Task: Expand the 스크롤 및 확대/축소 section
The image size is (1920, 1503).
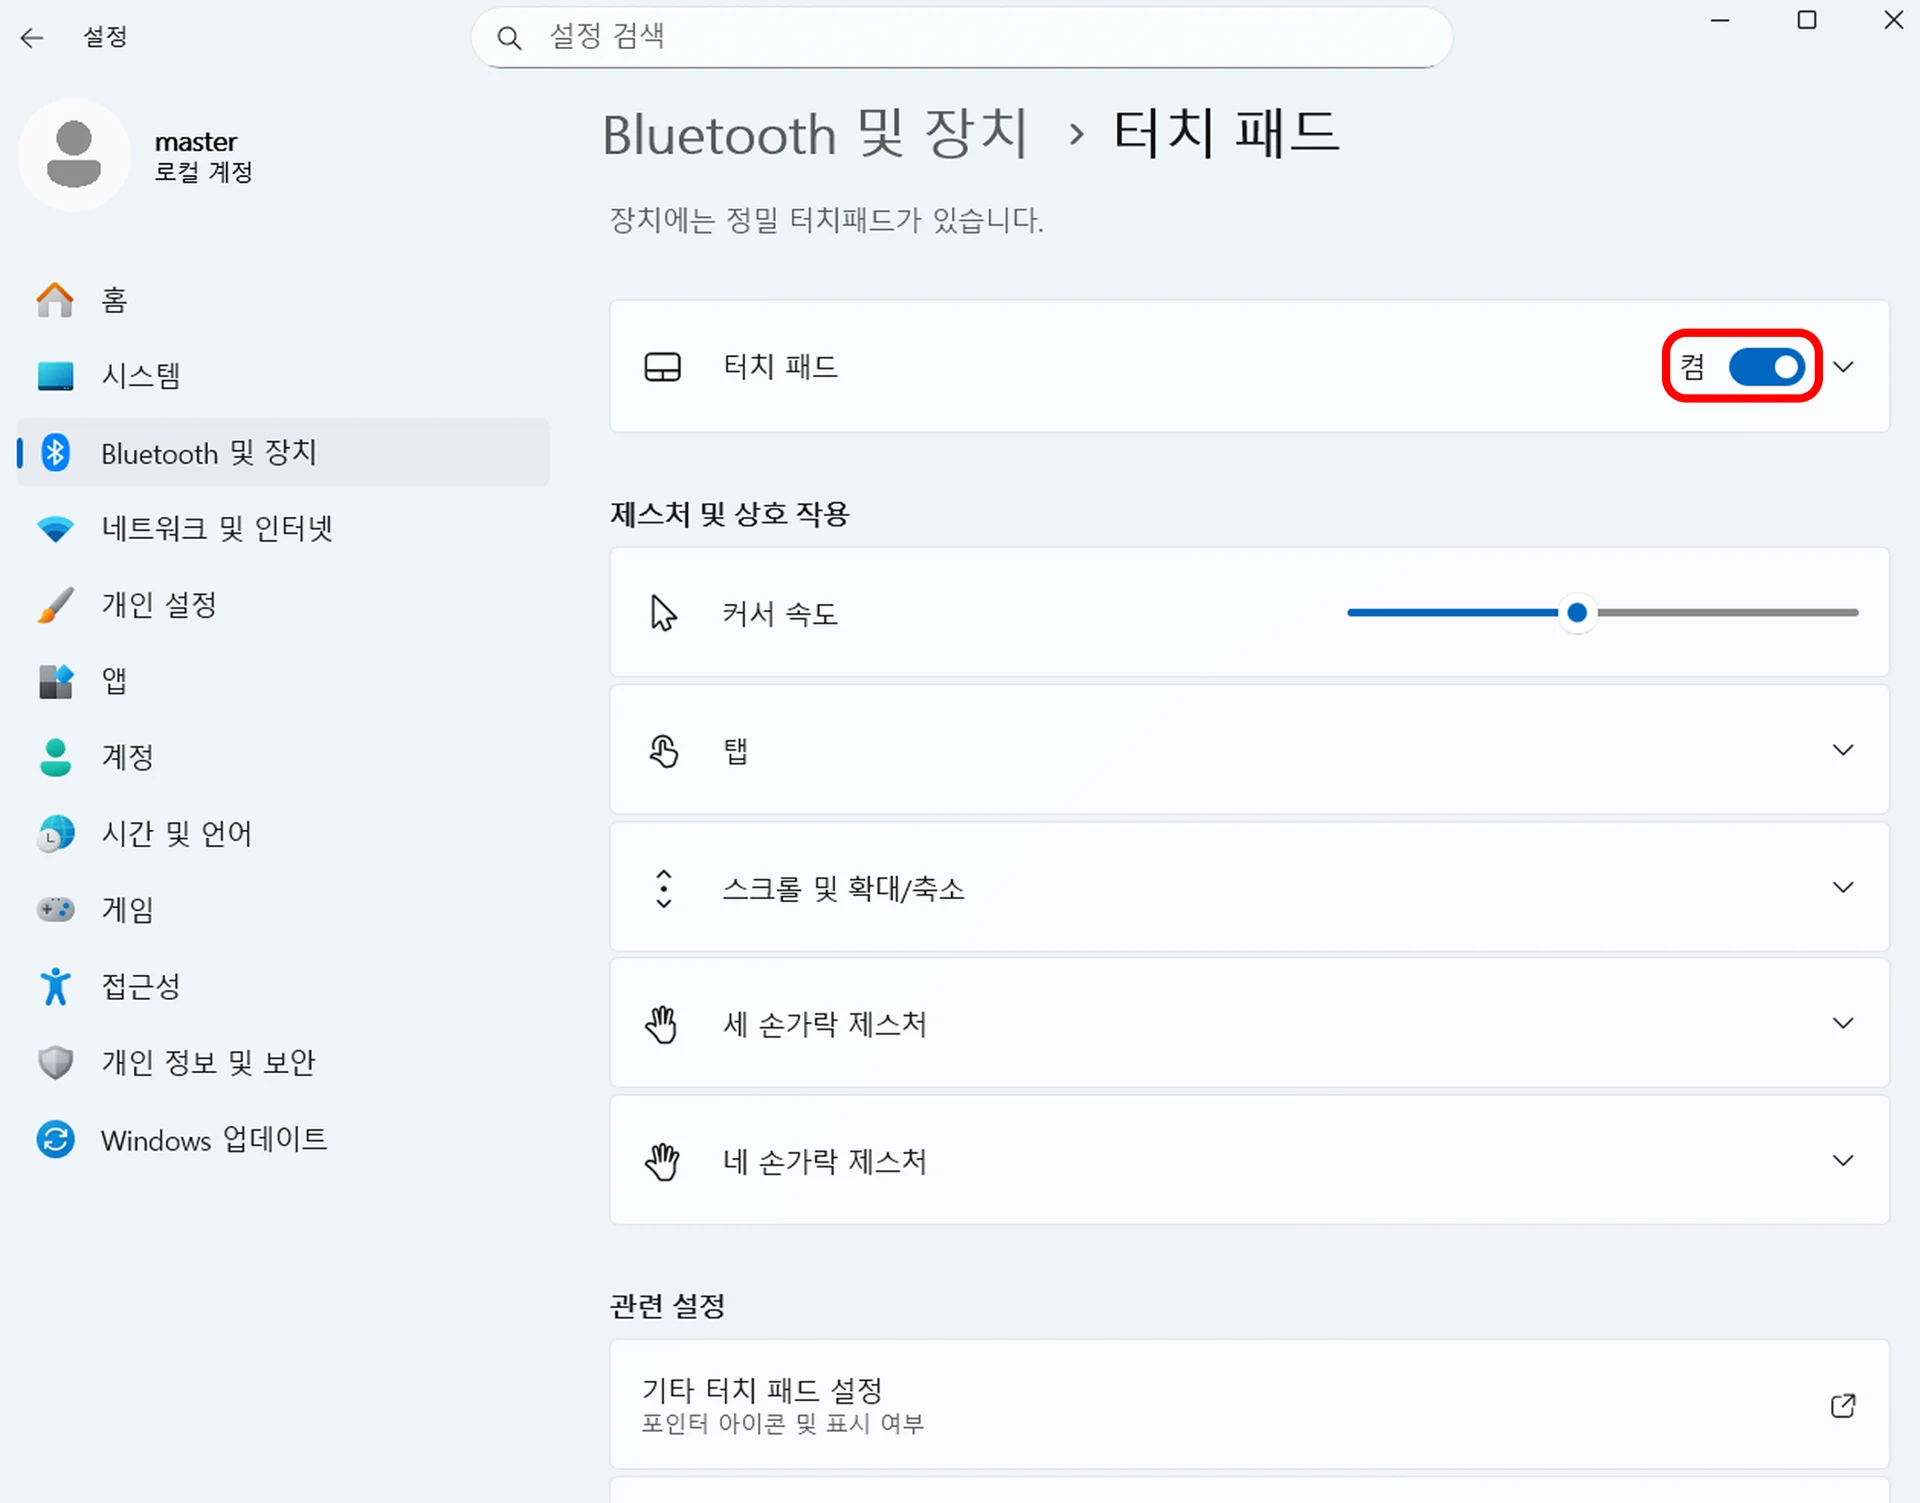Action: [x=1843, y=887]
